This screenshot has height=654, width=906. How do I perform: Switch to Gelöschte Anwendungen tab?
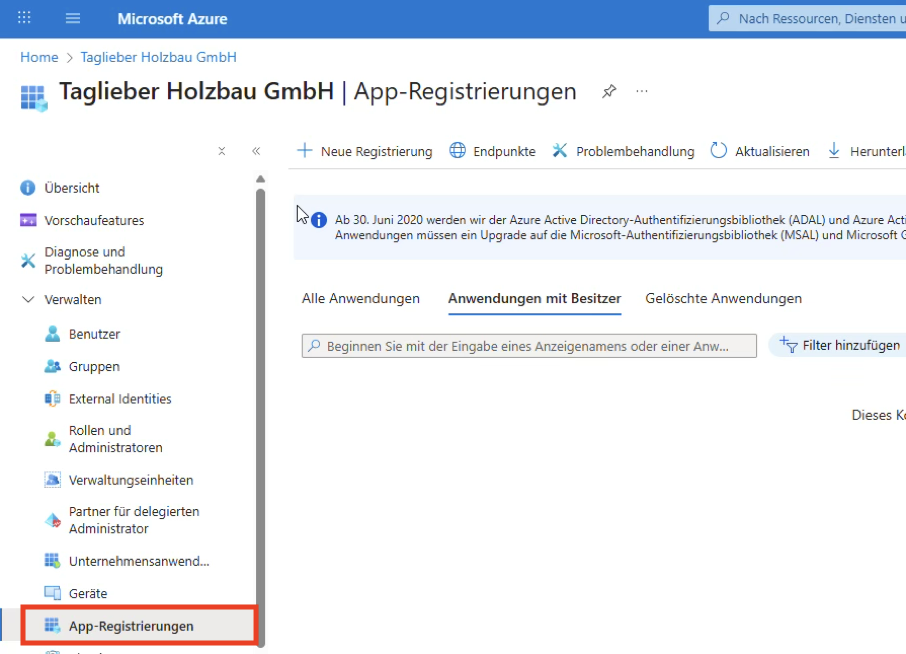[723, 298]
